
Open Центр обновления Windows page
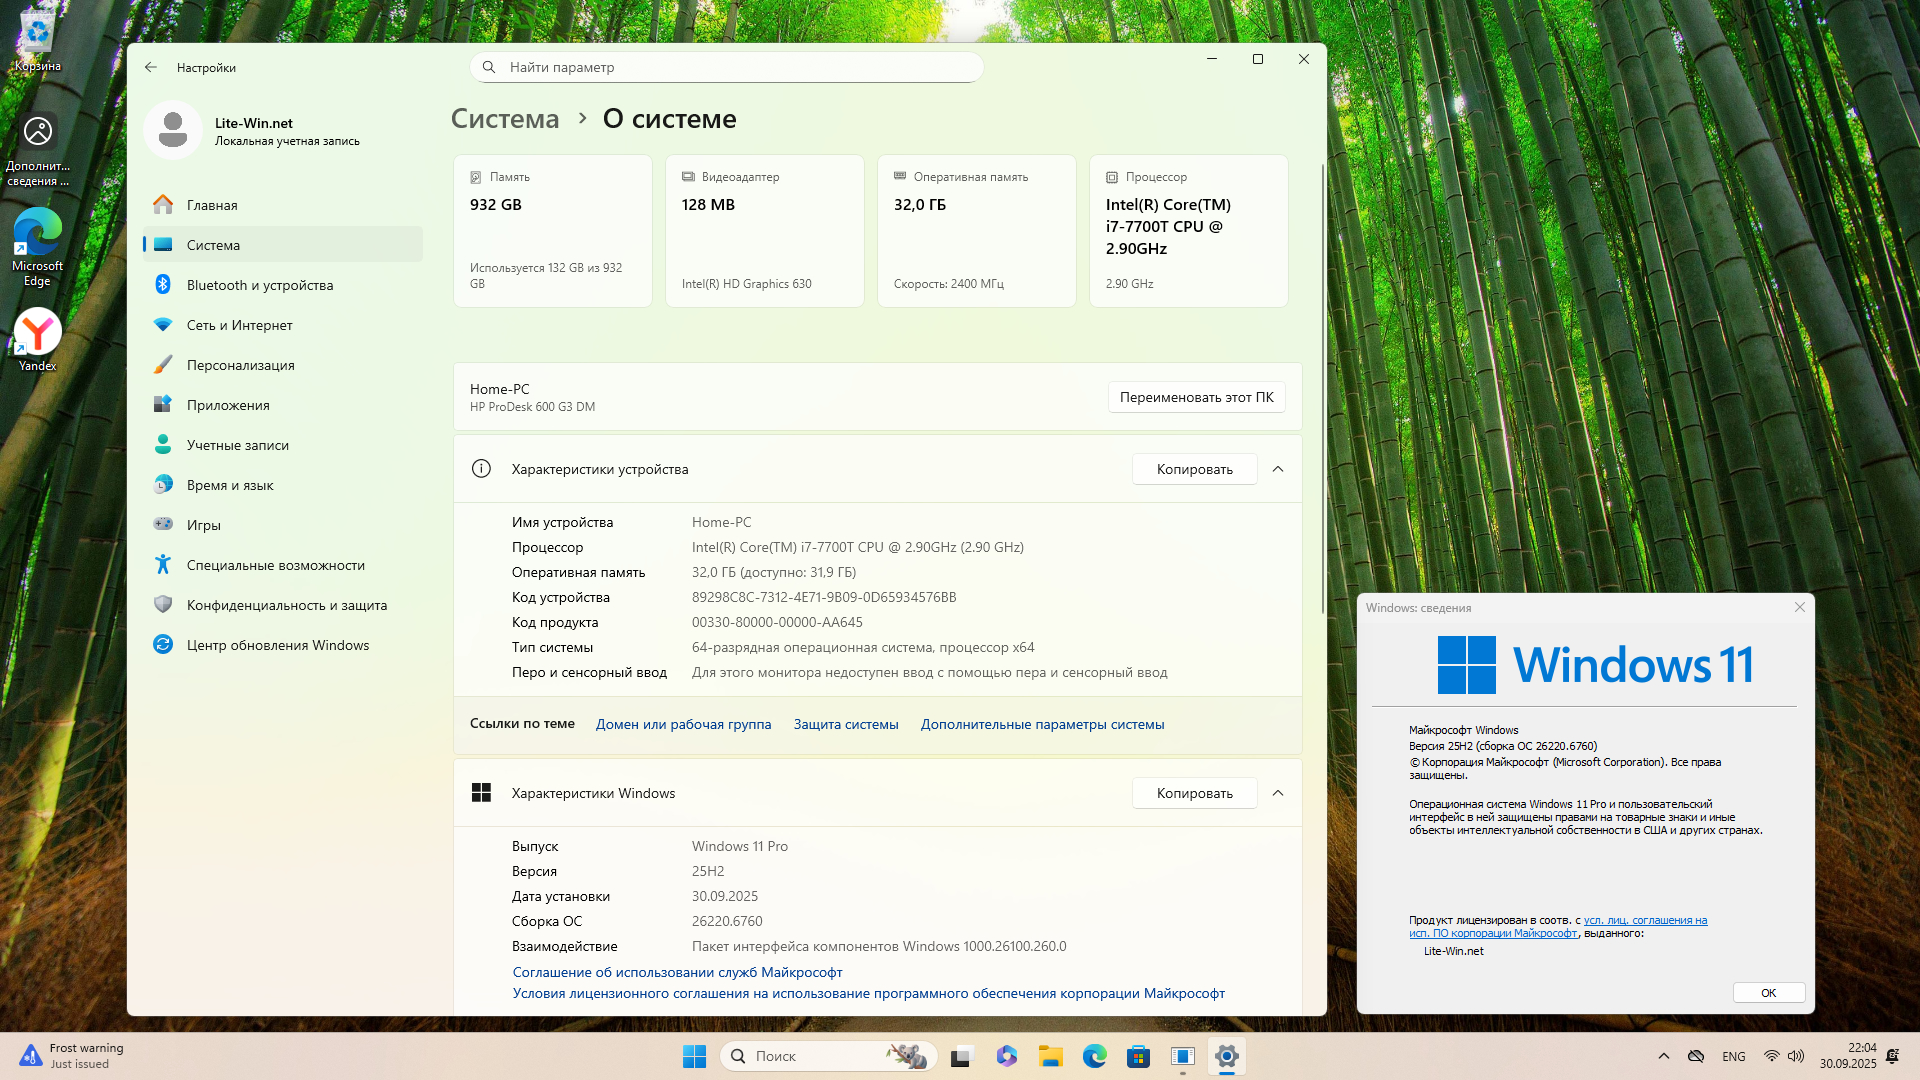pos(277,645)
